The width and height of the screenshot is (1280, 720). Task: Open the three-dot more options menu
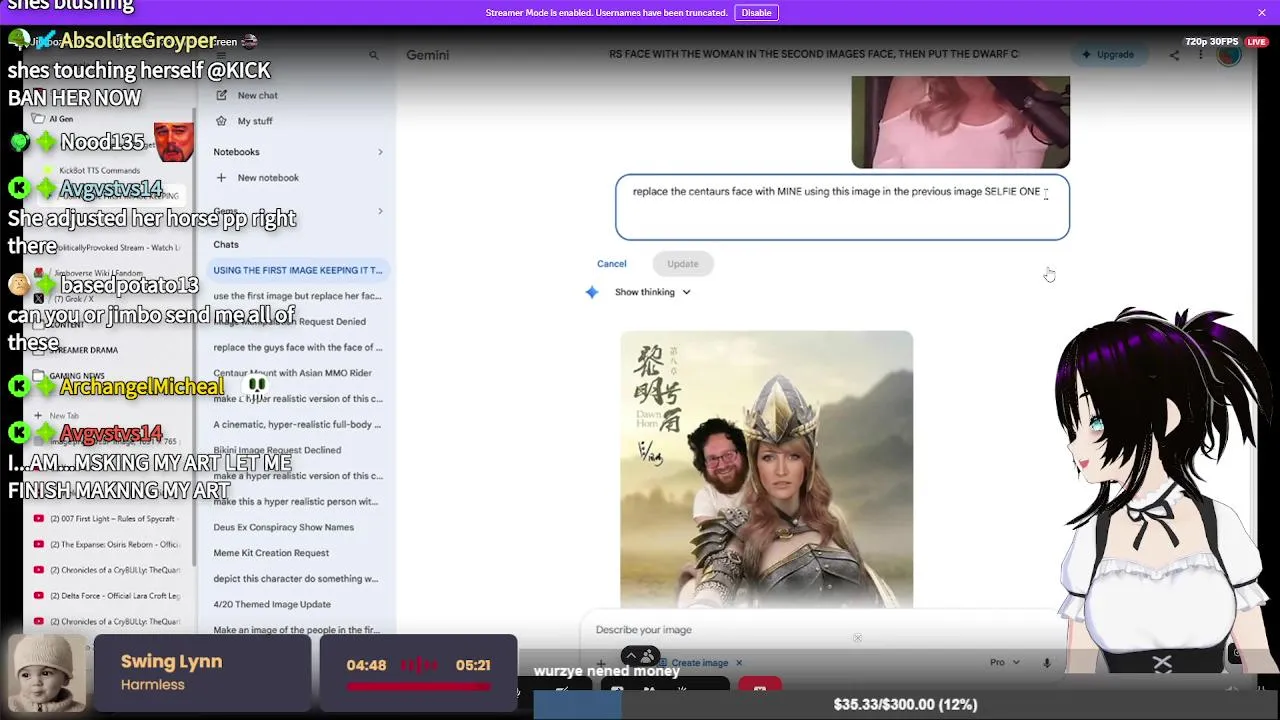click(1201, 55)
